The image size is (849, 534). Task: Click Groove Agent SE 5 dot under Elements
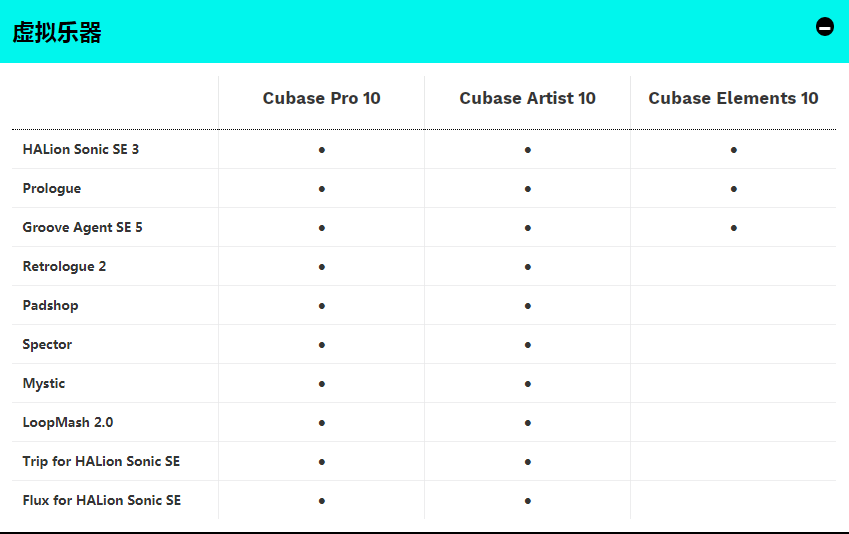click(734, 228)
